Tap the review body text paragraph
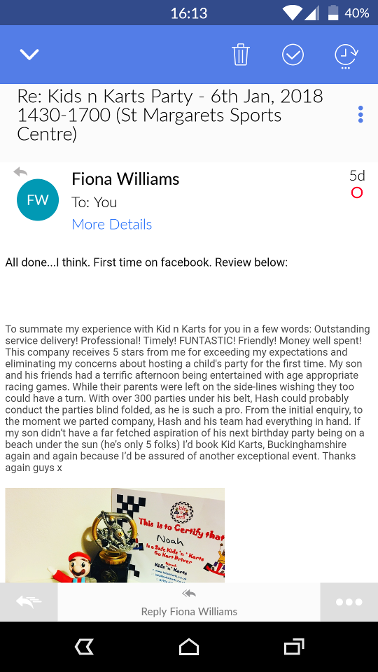 [187, 399]
